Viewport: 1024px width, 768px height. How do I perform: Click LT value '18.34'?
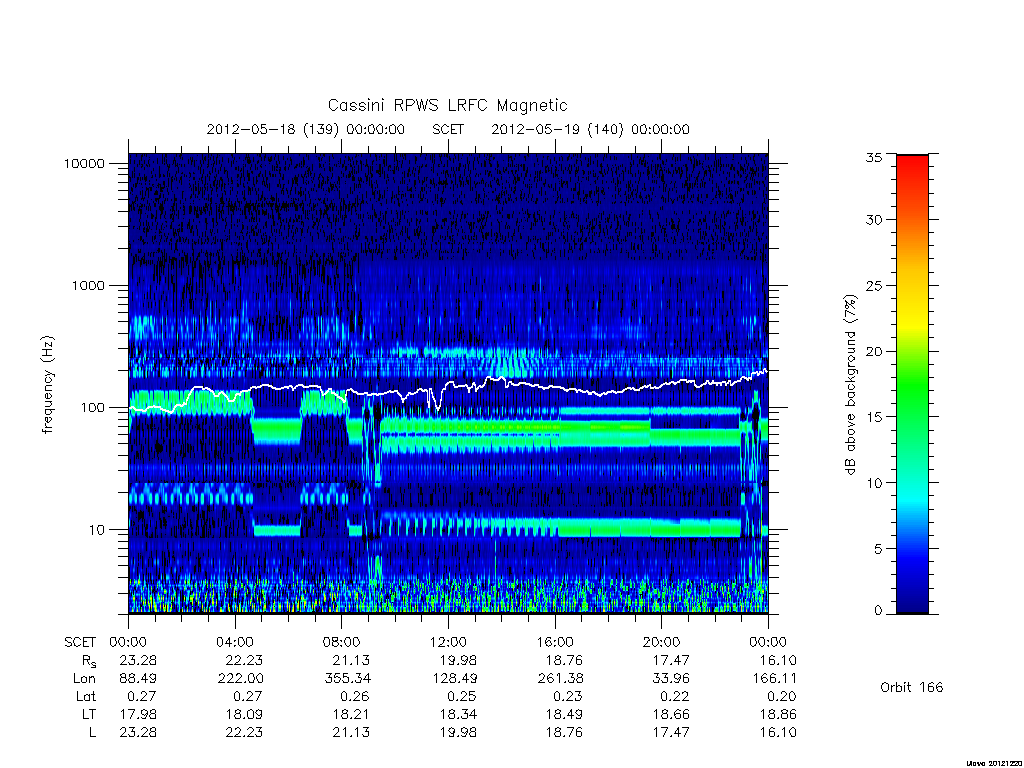point(458,714)
